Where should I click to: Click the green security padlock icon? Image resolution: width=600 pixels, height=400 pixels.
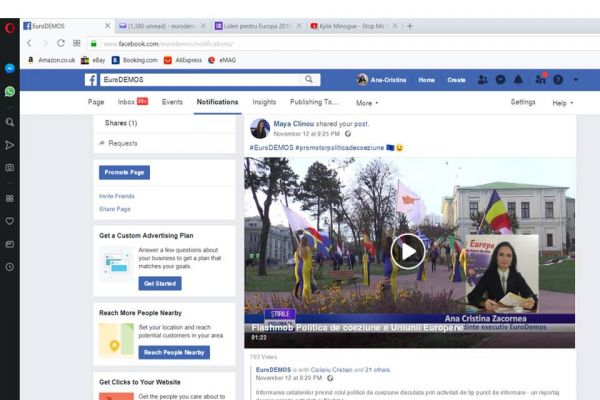point(93,44)
